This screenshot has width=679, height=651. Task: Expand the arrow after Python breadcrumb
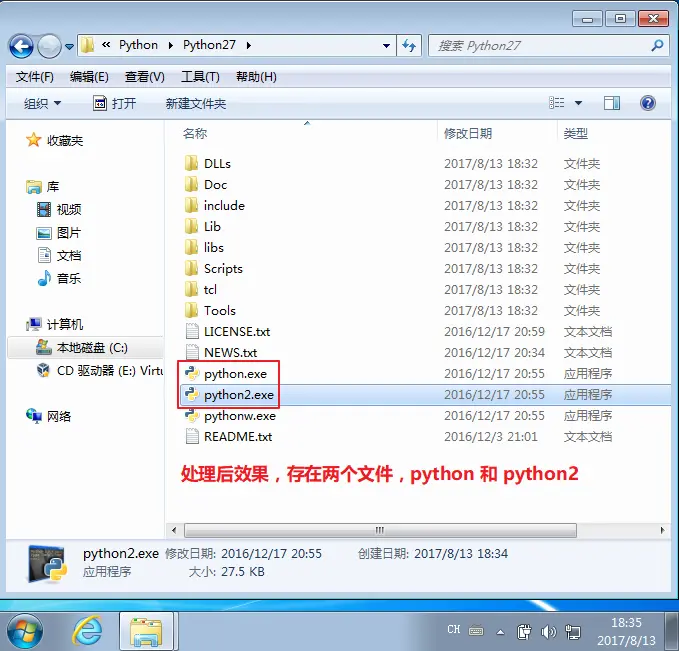[x=171, y=45]
